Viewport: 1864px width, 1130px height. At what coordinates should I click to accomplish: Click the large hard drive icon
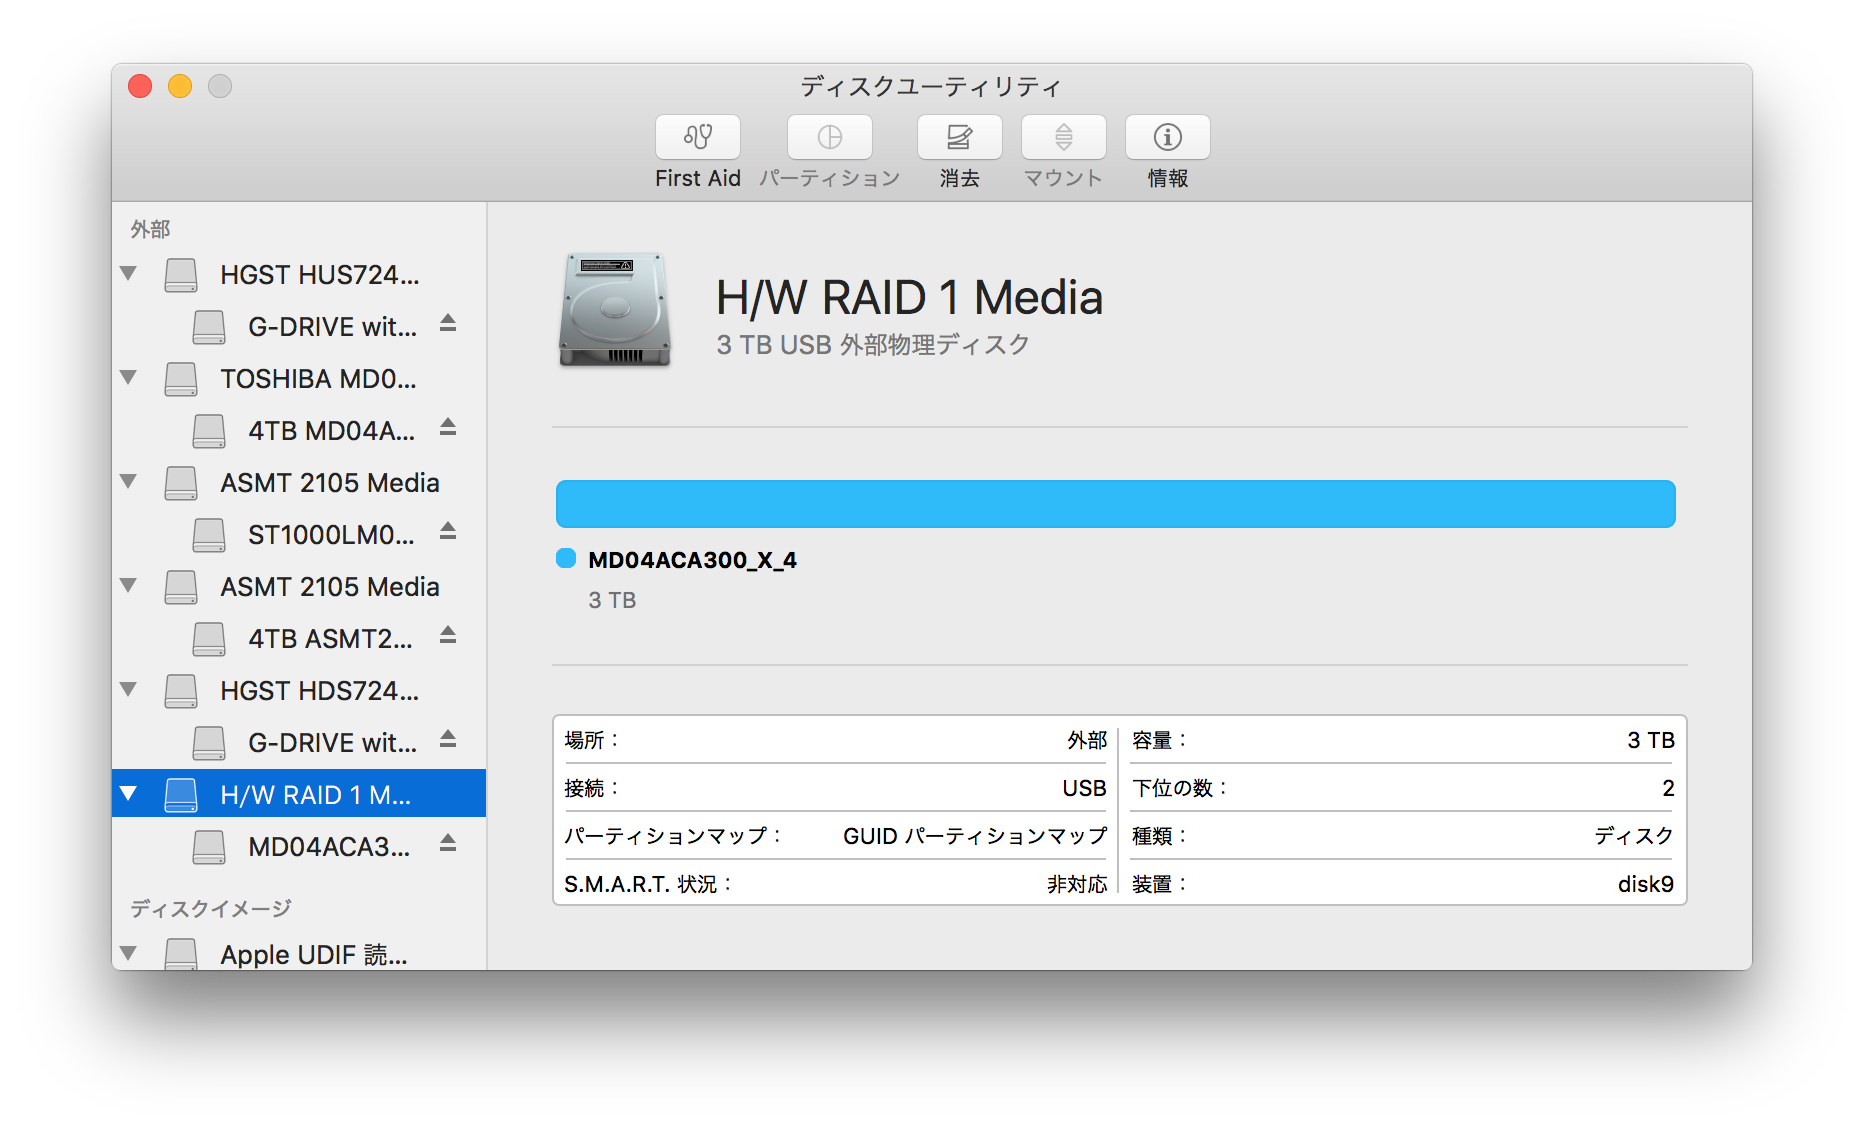[x=614, y=309]
